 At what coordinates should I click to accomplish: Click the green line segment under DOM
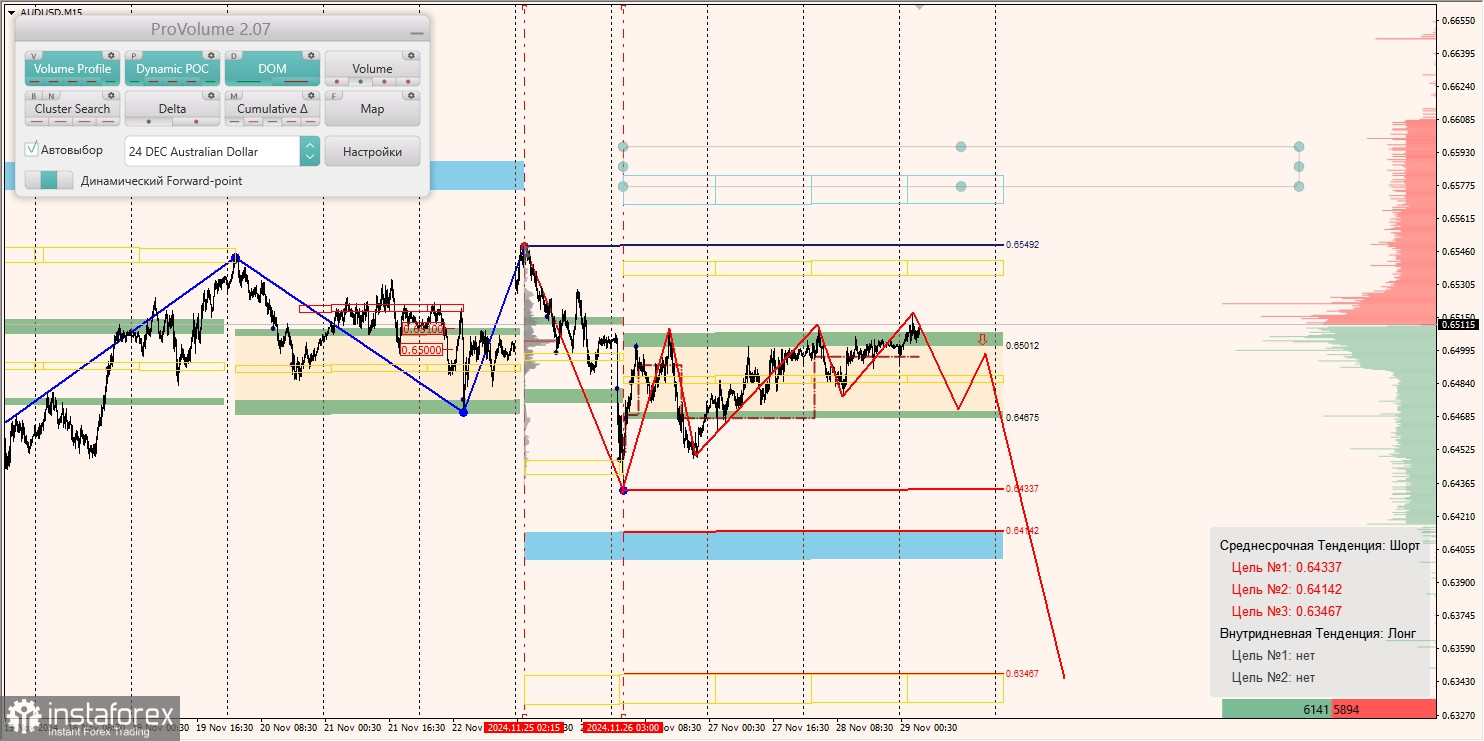(x=249, y=81)
